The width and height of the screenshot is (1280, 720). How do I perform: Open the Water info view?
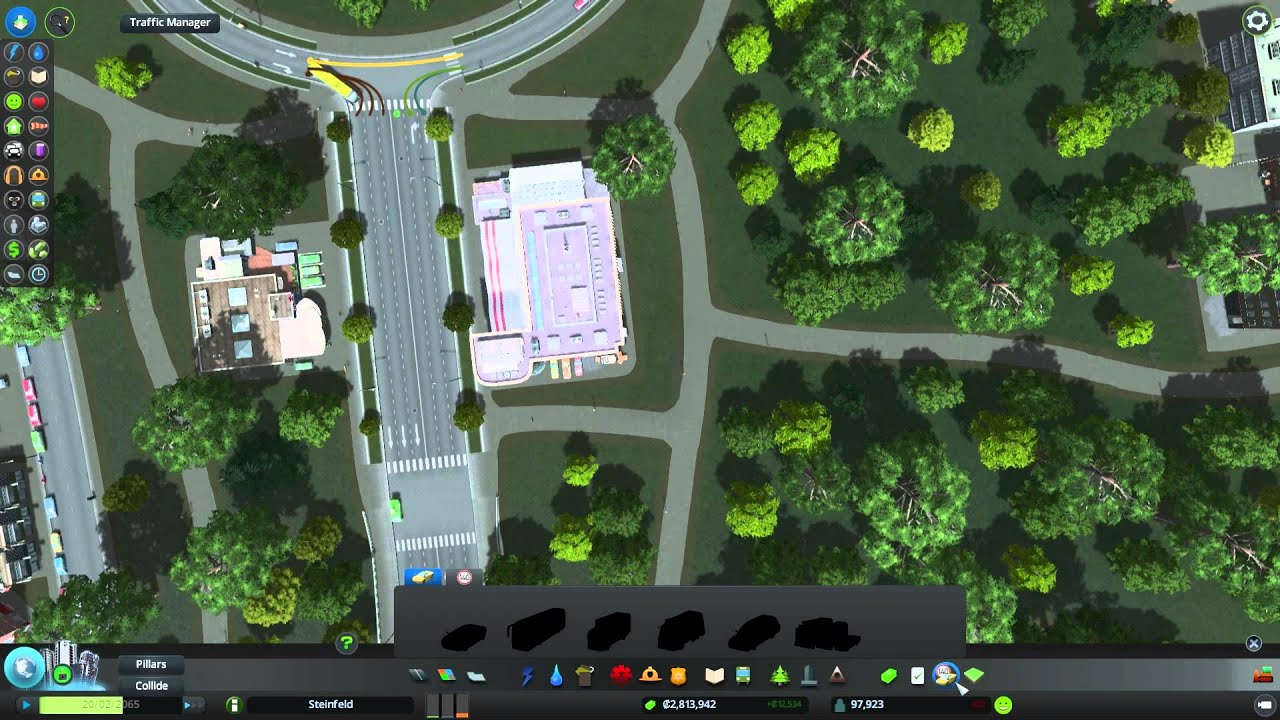coord(38,52)
